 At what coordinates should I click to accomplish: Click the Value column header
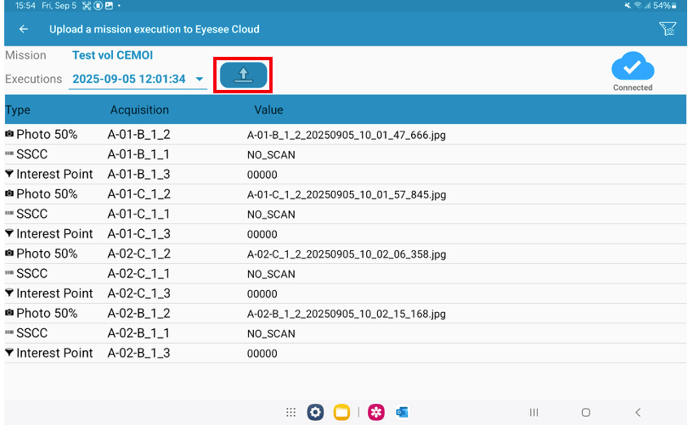click(x=269, y=109)
